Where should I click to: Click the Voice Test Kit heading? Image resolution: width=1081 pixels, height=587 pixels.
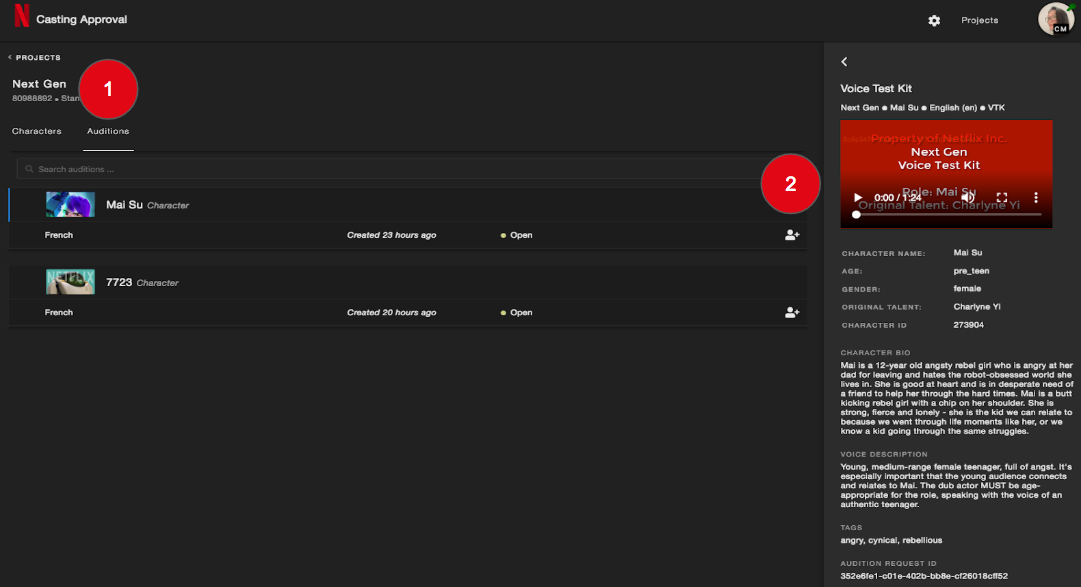pos(876,88)
